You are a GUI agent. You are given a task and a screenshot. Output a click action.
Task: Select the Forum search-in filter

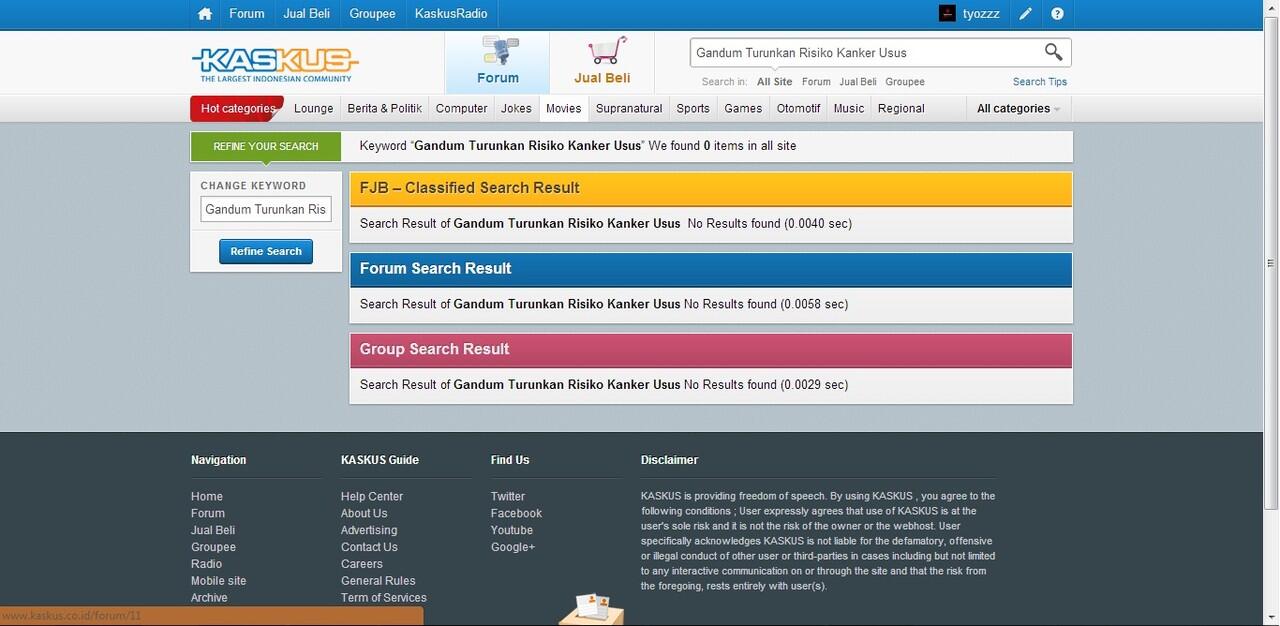816,82
